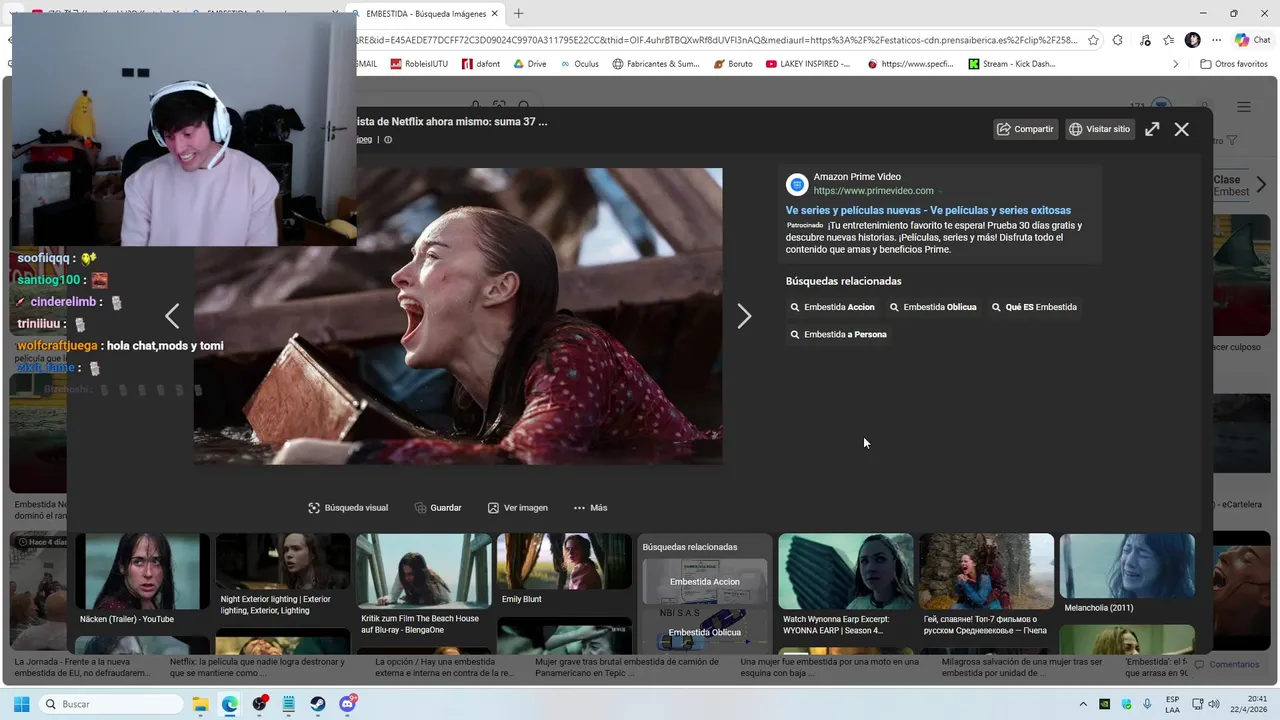Open Discord from the taskbar
This screenshot has height=720, width=1280.
[x=348, y=704]
